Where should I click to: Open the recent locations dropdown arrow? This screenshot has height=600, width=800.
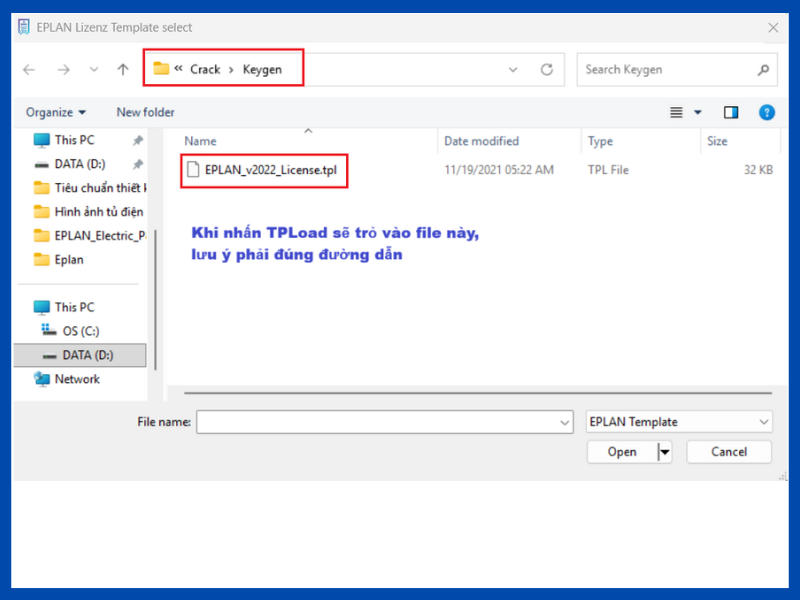(94, 70)
